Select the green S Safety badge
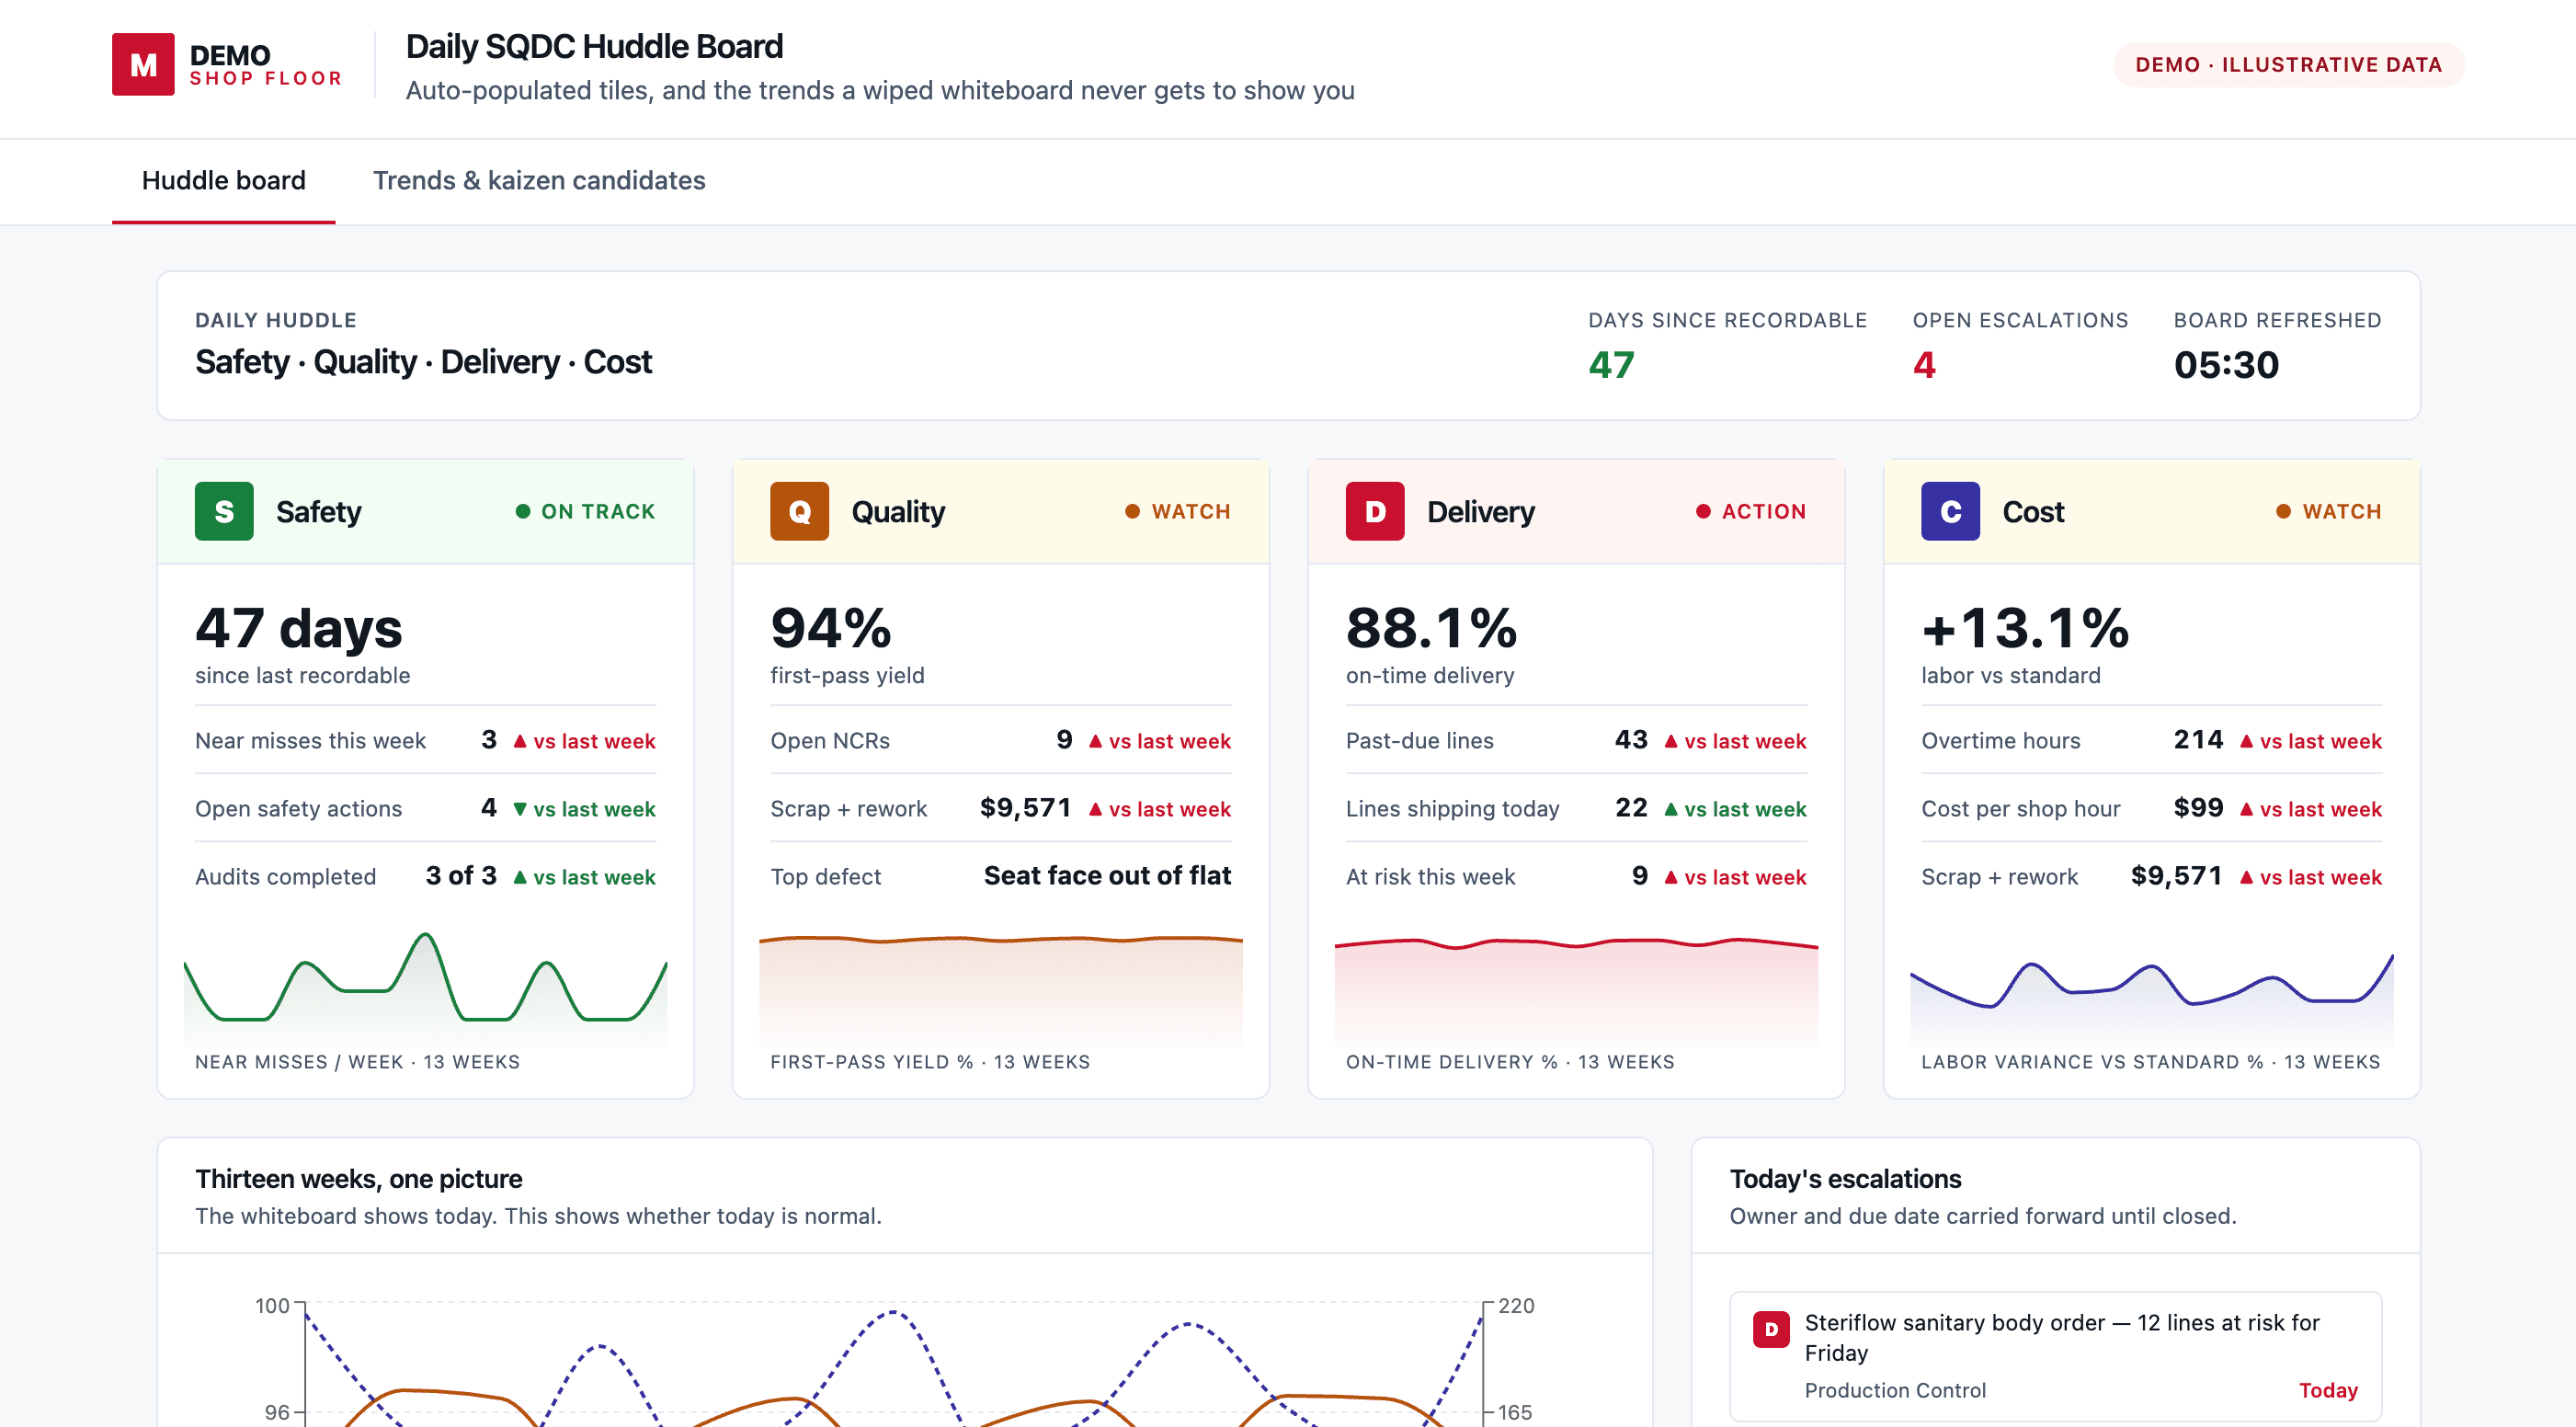Screen dimensions: 2576x1427 [224, 511]
